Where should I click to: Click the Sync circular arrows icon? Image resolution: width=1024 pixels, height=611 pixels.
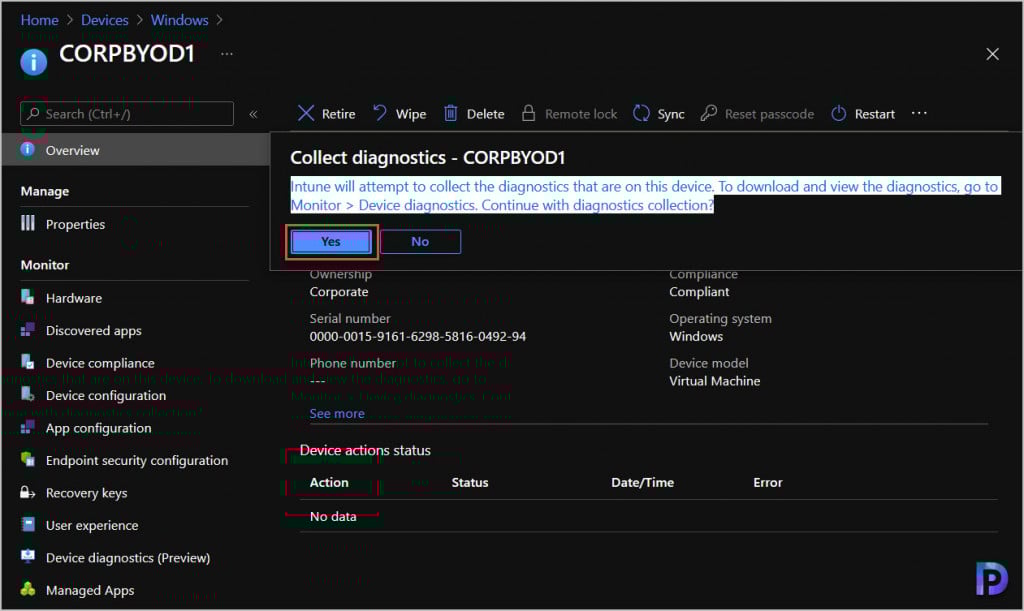[641, 114]
